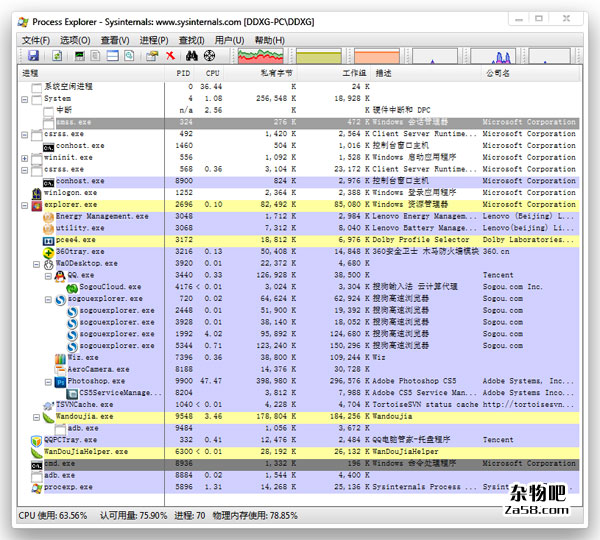The width and height of the screenshot is (600, 540).
Task: Select the smss.exe row
Action: click(299, 123)
